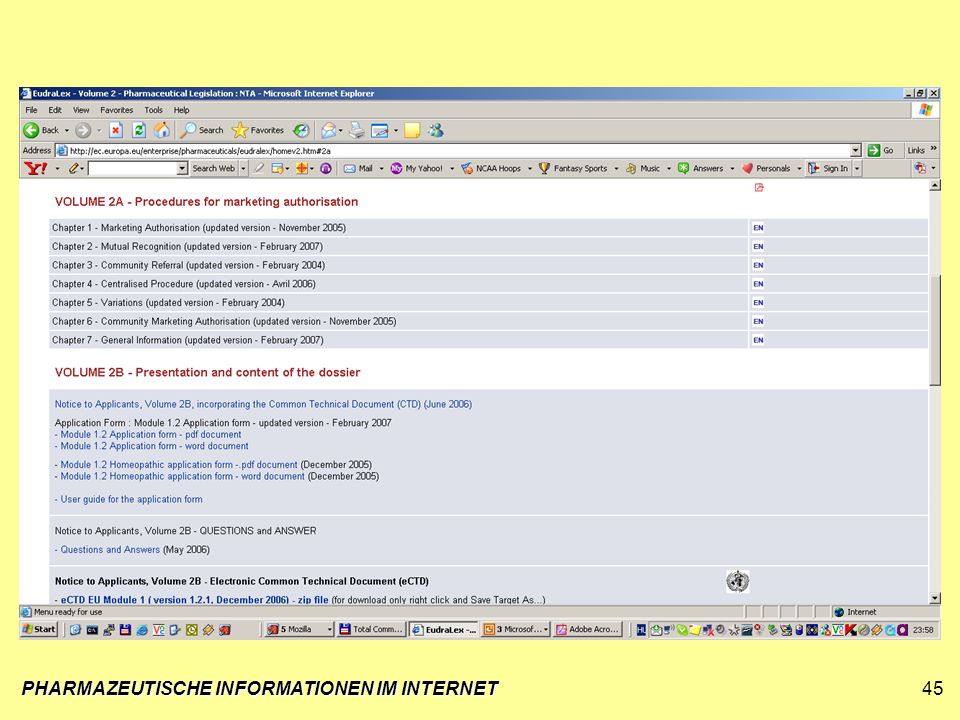Image resolution: width=960 pixels, height=720 pixels.
Task: Expand the Yahoo search box dropdown
Action: click(x=182, y=168)
